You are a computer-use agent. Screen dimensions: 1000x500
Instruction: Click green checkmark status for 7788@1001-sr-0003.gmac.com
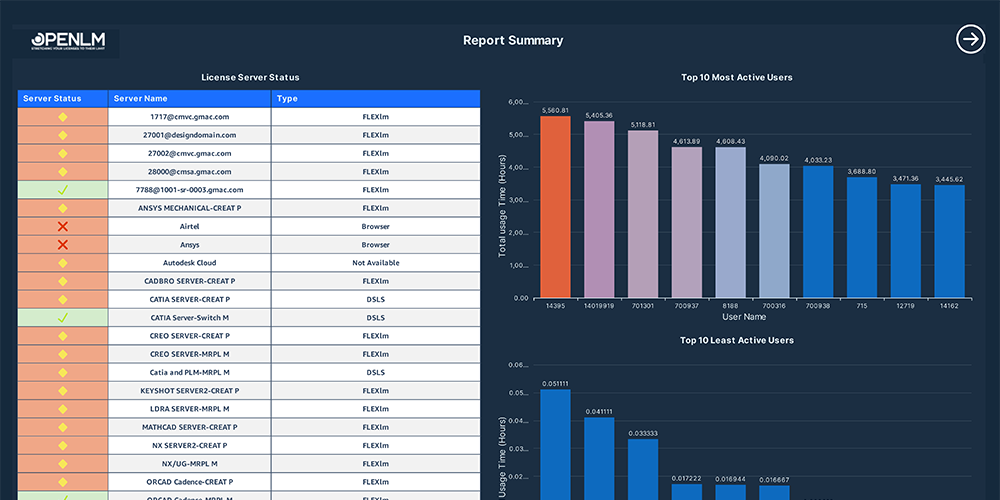[62, 190]
